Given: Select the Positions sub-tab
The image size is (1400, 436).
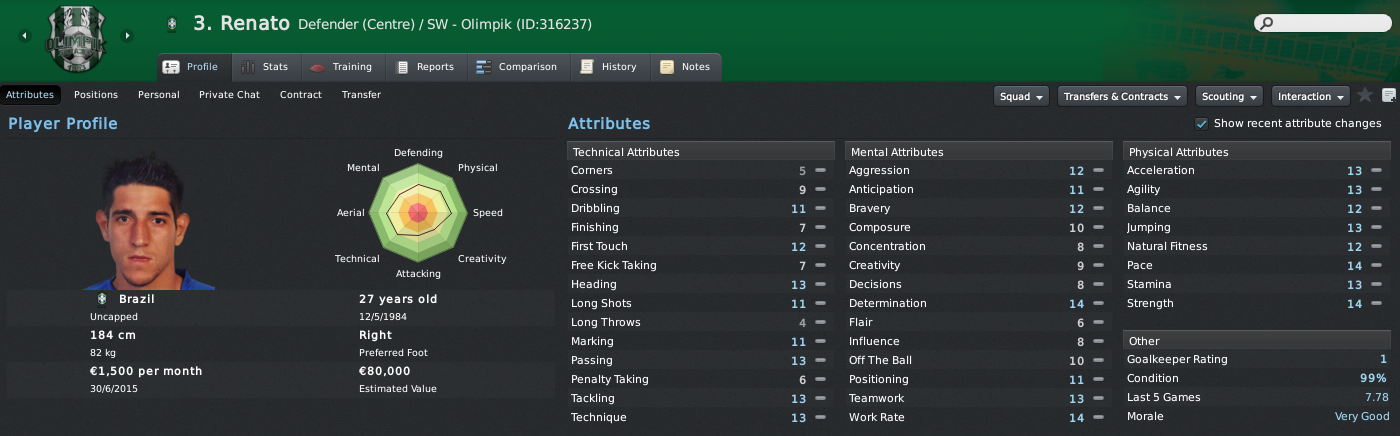Looking at the screenshot, I should click(x=96, y=95).
